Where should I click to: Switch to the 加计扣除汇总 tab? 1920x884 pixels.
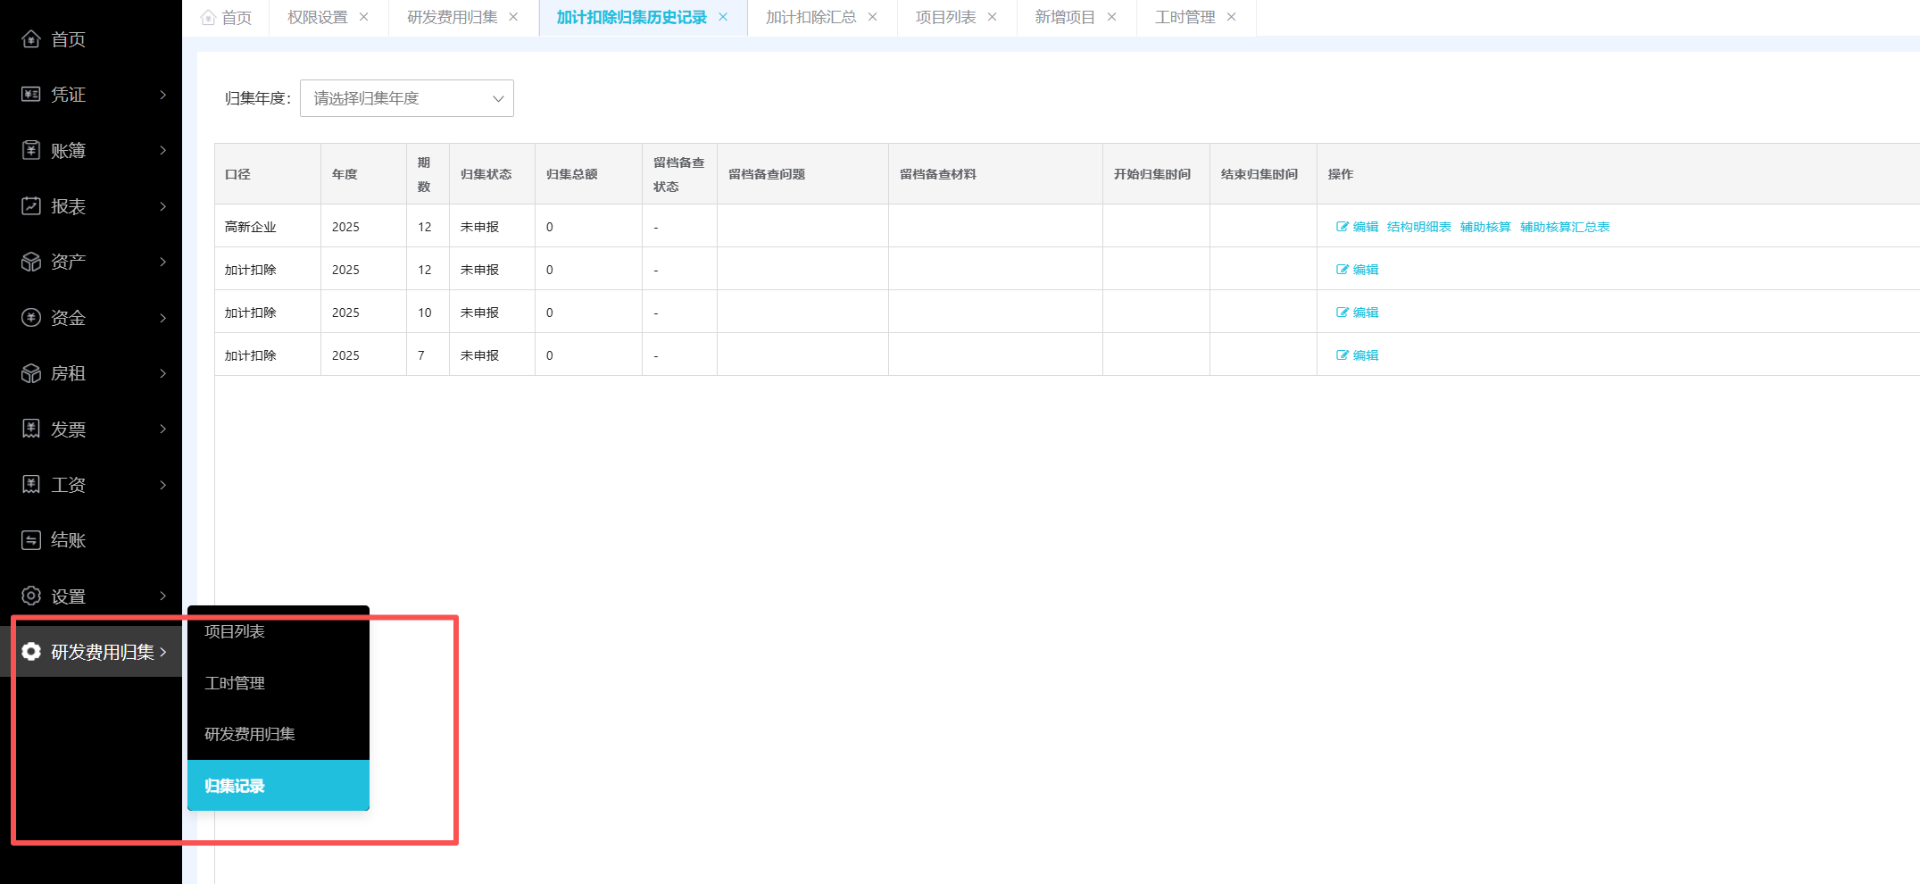pyautogui.click(x=810, y=17)
